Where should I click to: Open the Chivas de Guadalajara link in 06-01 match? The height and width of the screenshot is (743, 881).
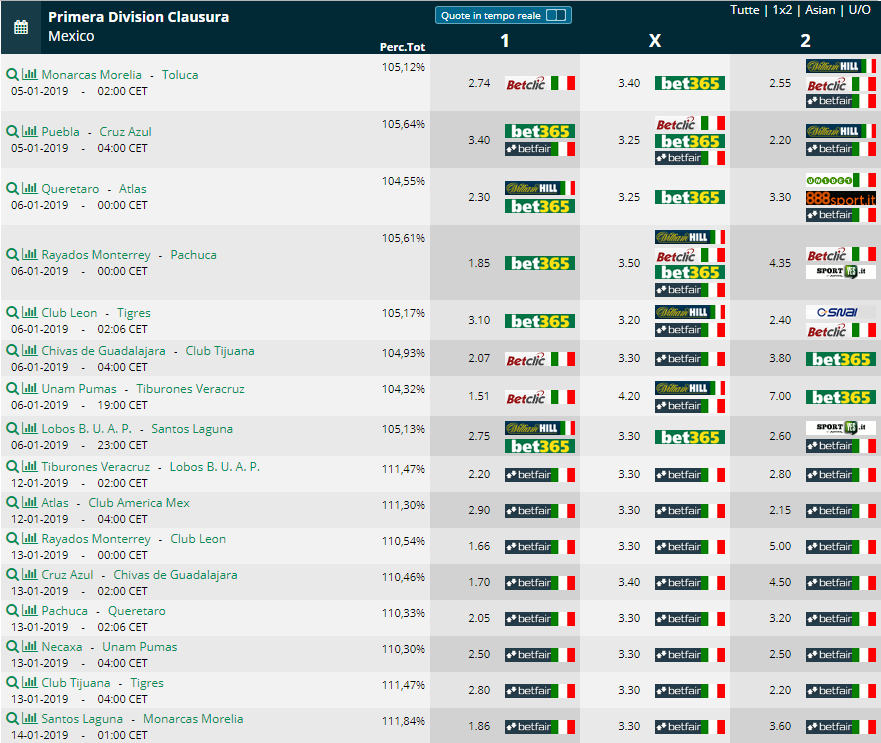point(103,351)
